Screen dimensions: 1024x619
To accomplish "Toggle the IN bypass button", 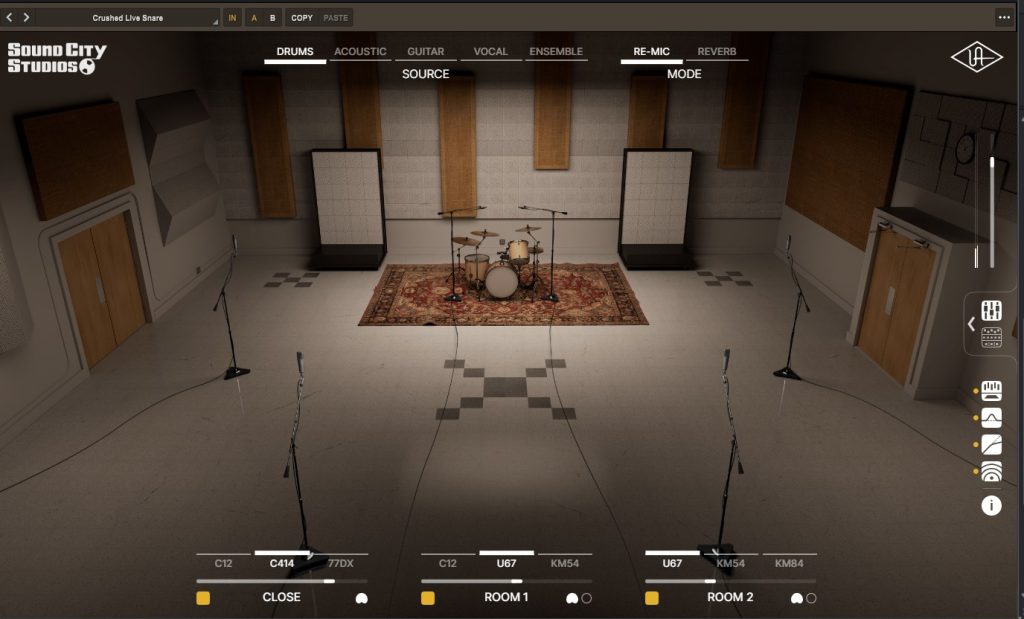I will pyautogui.click(x=233, y=18).
